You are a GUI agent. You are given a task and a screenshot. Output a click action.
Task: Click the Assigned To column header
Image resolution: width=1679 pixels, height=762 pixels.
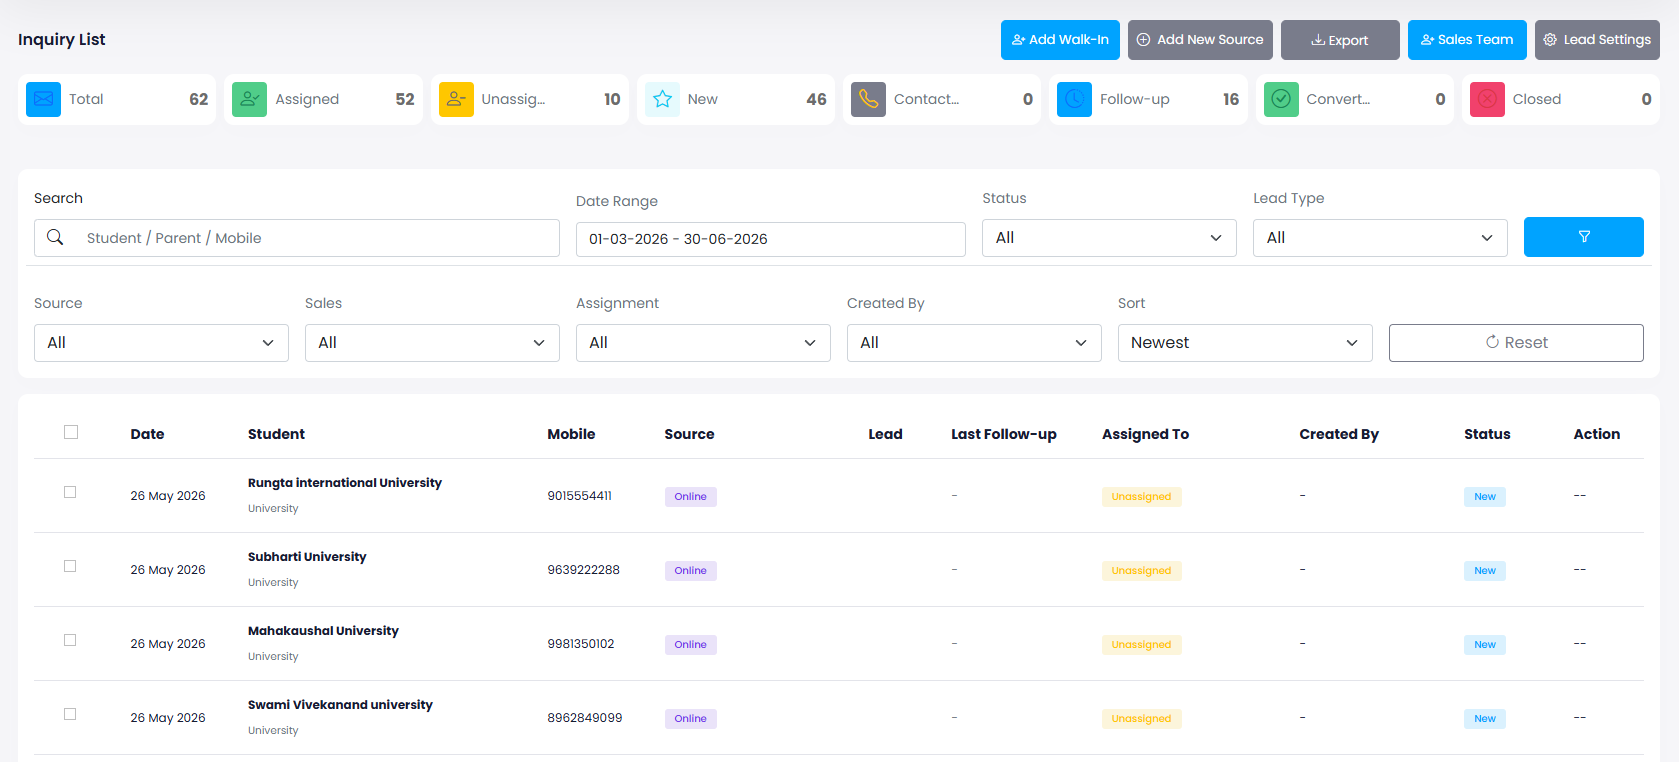tap(1145, 434)
